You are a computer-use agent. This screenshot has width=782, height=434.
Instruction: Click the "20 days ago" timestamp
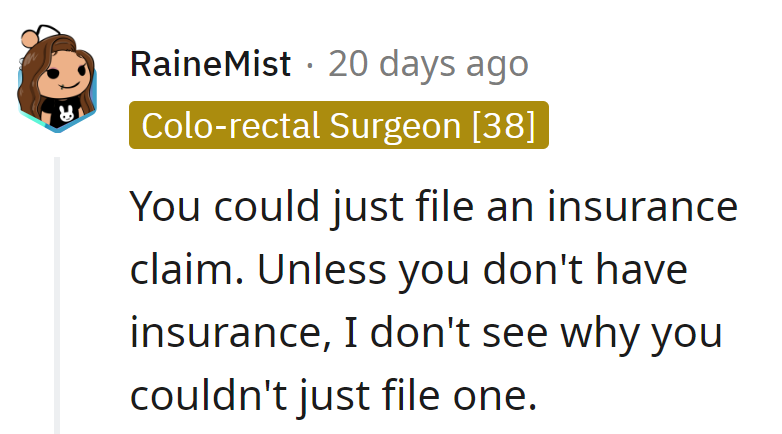click(428, 65)
